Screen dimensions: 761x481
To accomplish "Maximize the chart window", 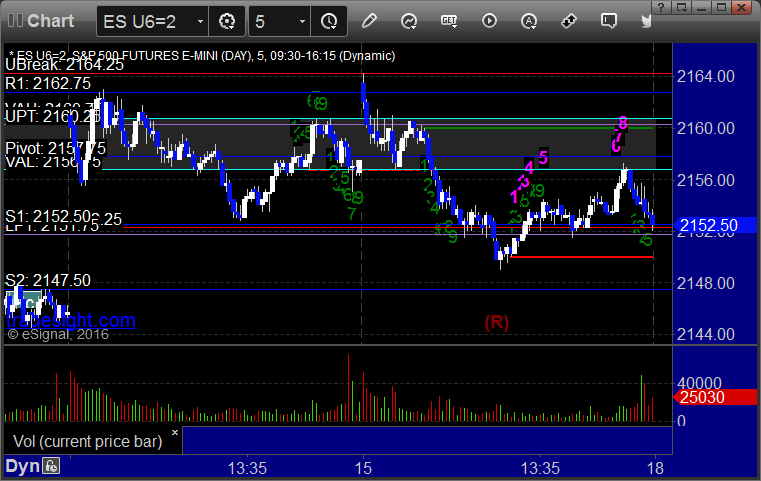I will pos(721,7).
